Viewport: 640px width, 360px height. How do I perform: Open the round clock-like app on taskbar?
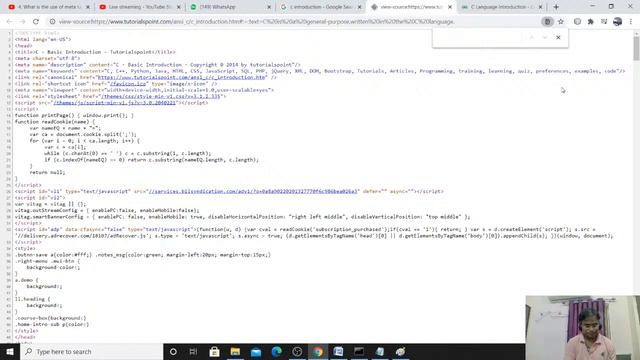pyautogui.click(x=297, y=351)
